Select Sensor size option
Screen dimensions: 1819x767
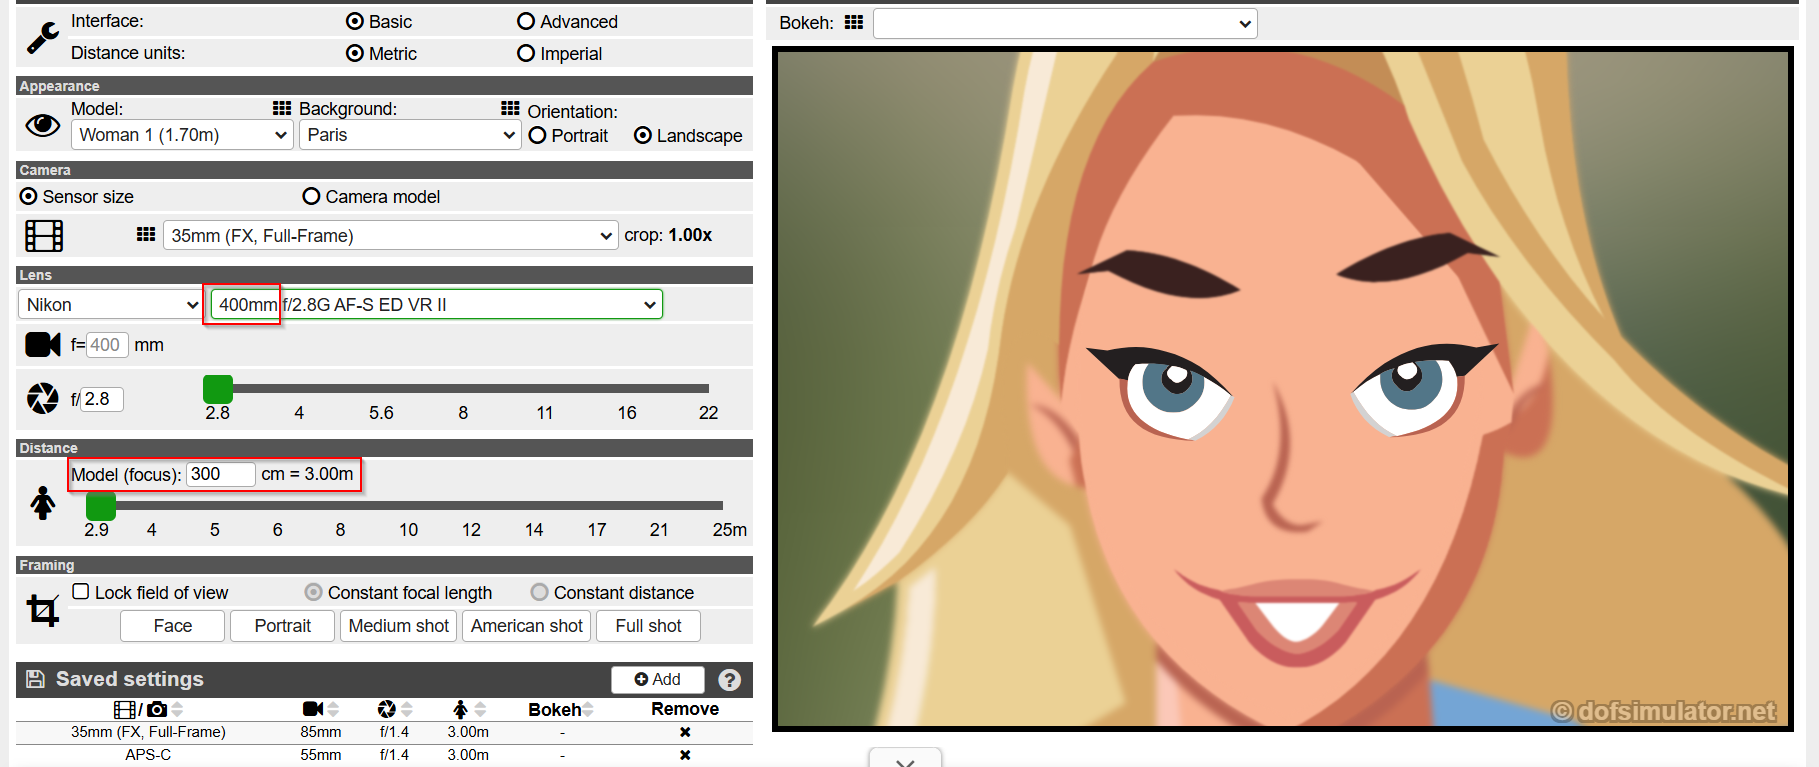(x=29, y=196)
